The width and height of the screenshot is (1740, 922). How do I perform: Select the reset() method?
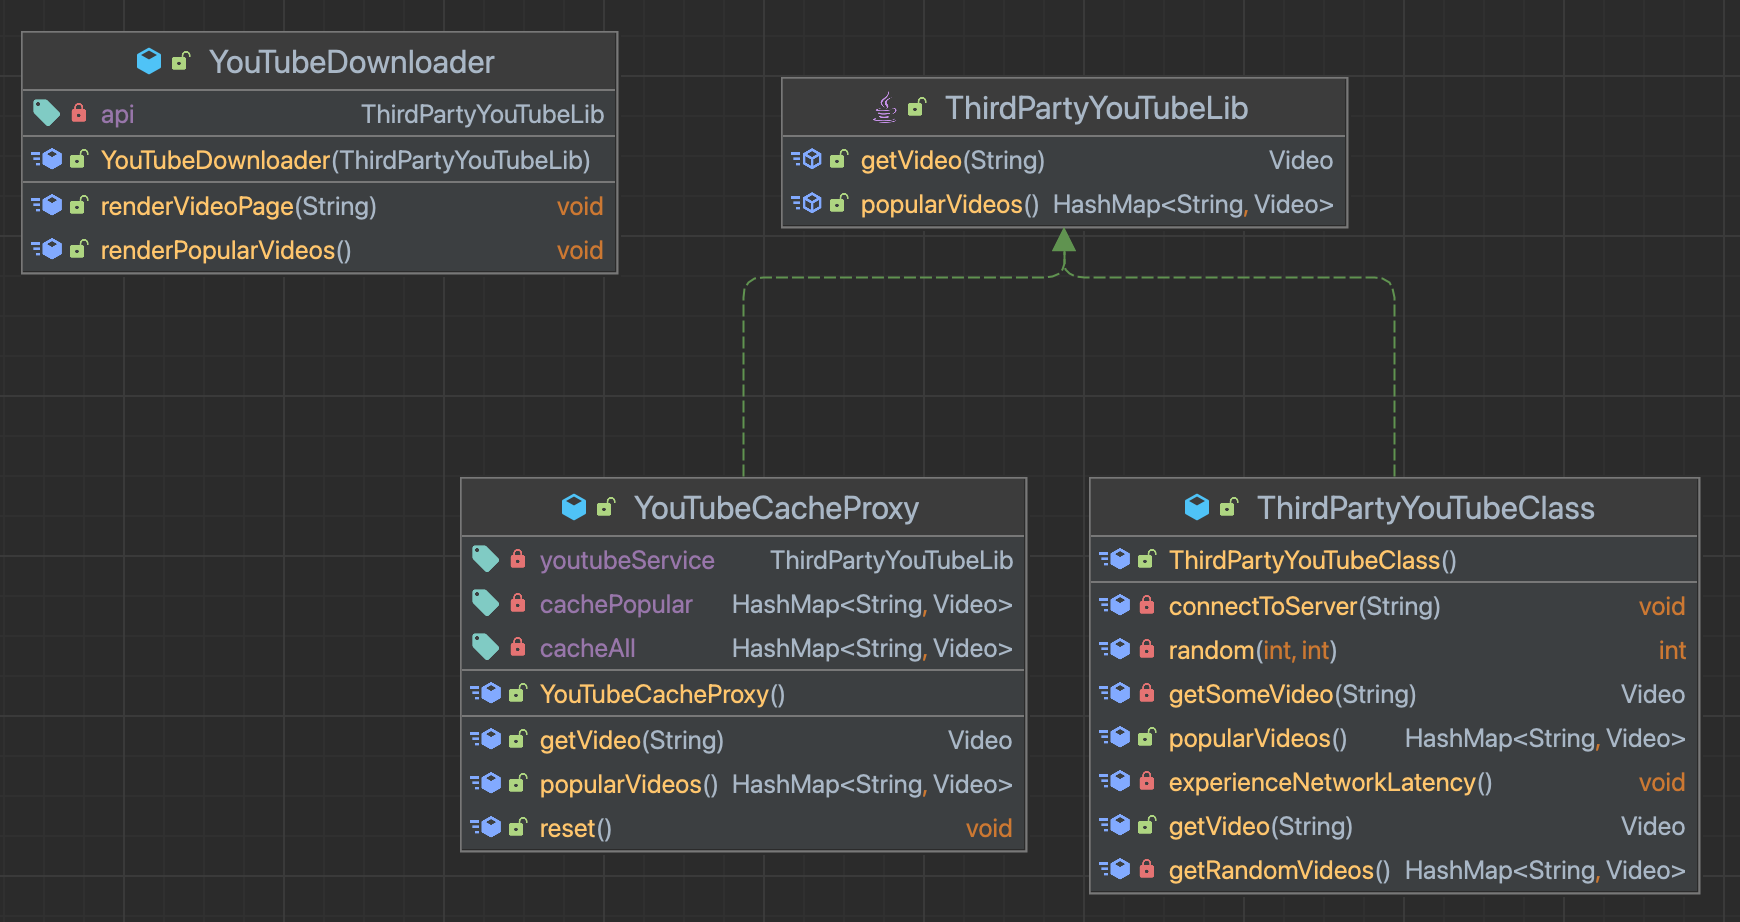[x=575, y=828]
